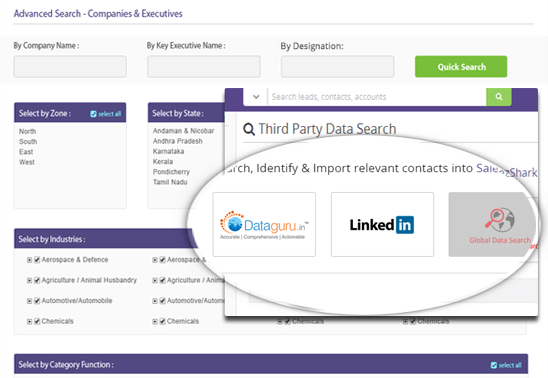Click the search leads, contacts, accounts box
The width and height of the screenshot is (548, 378).
point(377,97)
